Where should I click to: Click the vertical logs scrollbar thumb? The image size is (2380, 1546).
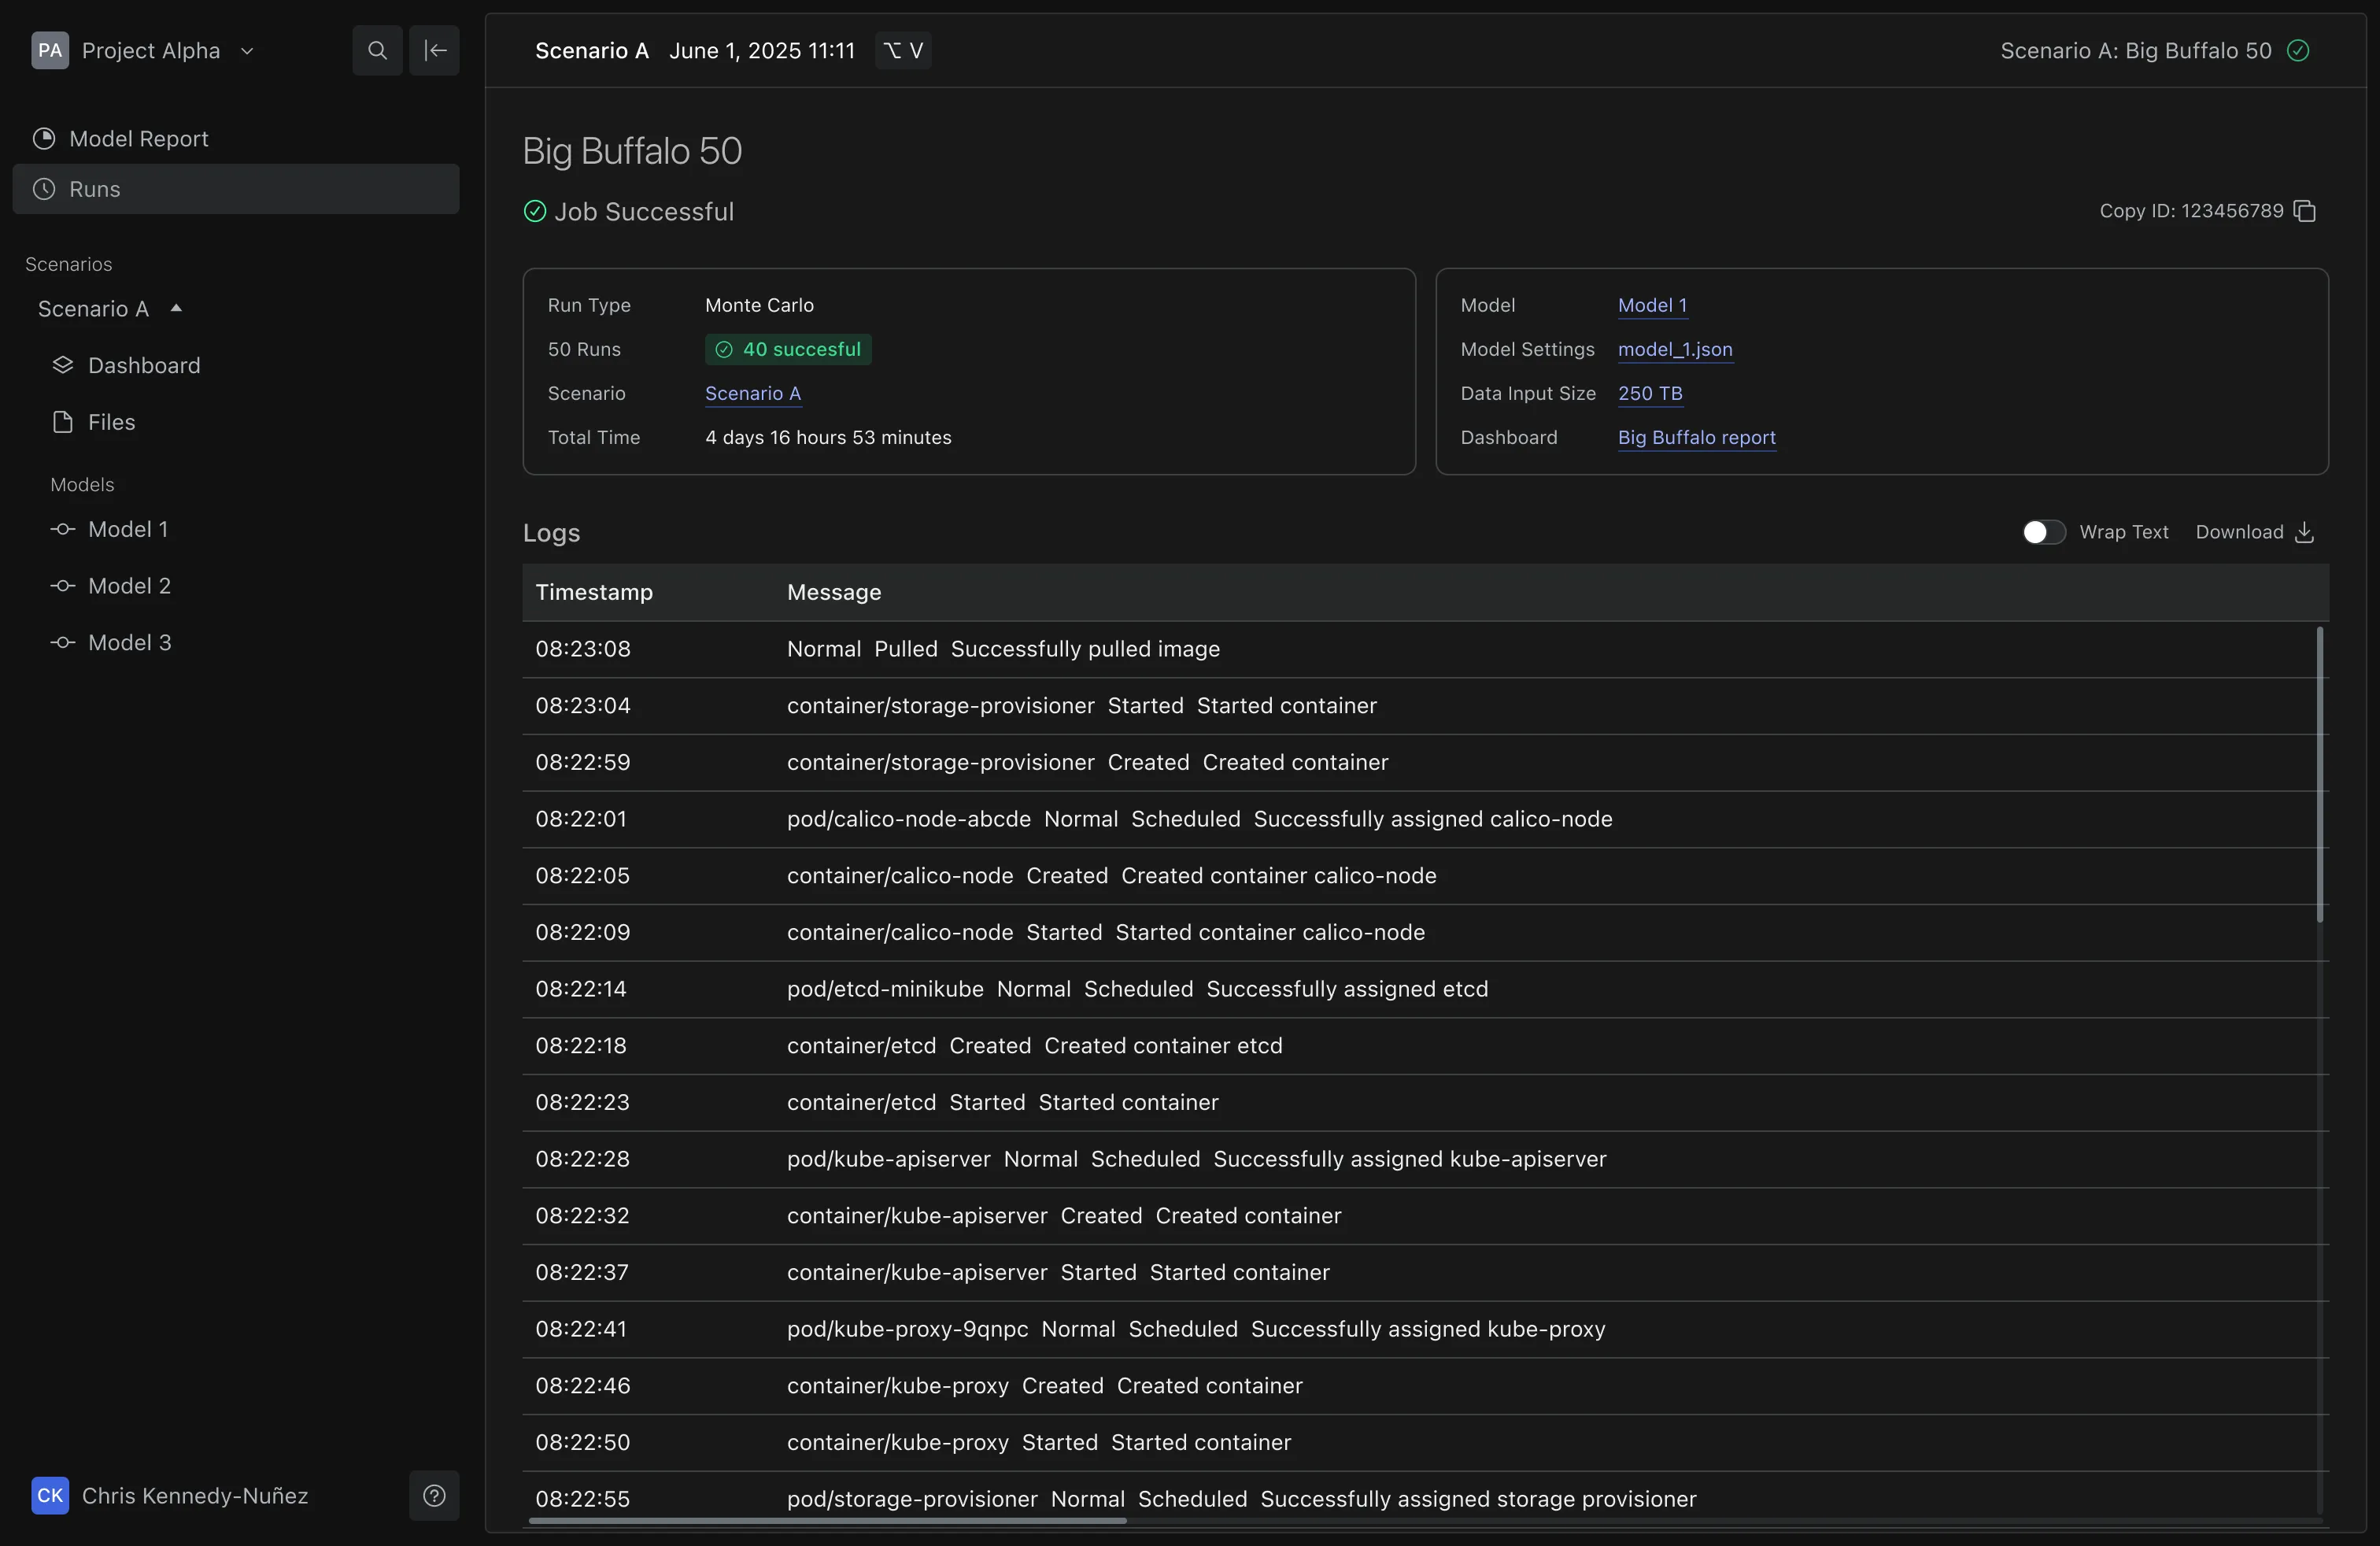pyautogui.click(x=2320, y=773)
